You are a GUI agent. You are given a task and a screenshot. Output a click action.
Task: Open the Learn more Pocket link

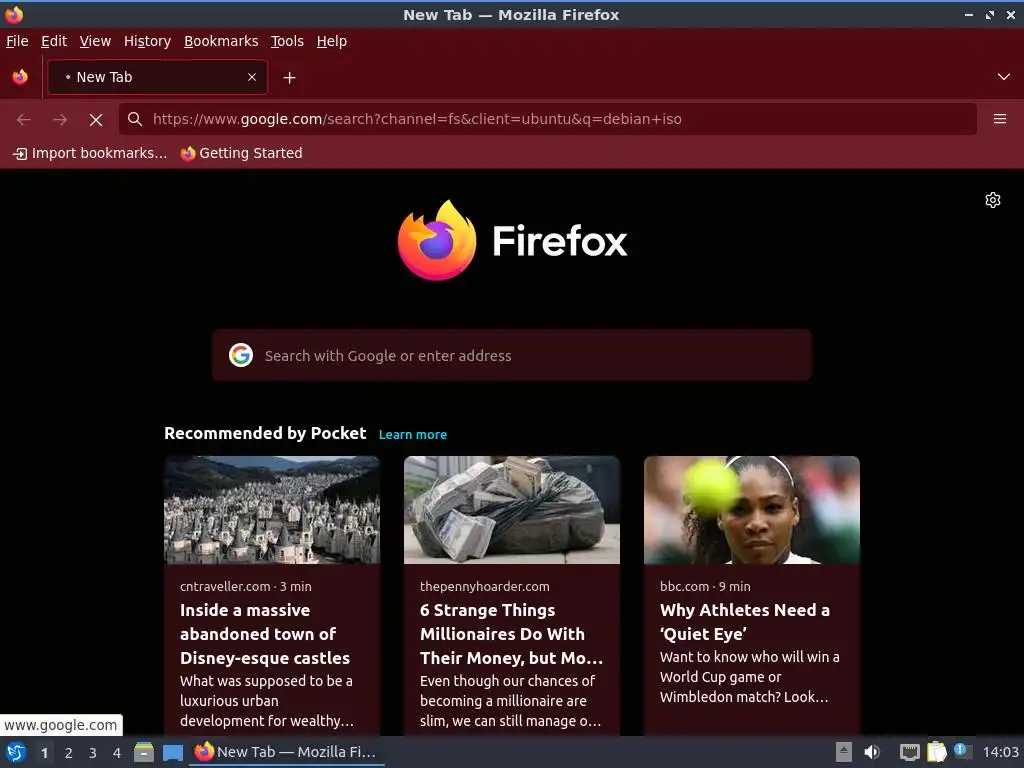413,434
